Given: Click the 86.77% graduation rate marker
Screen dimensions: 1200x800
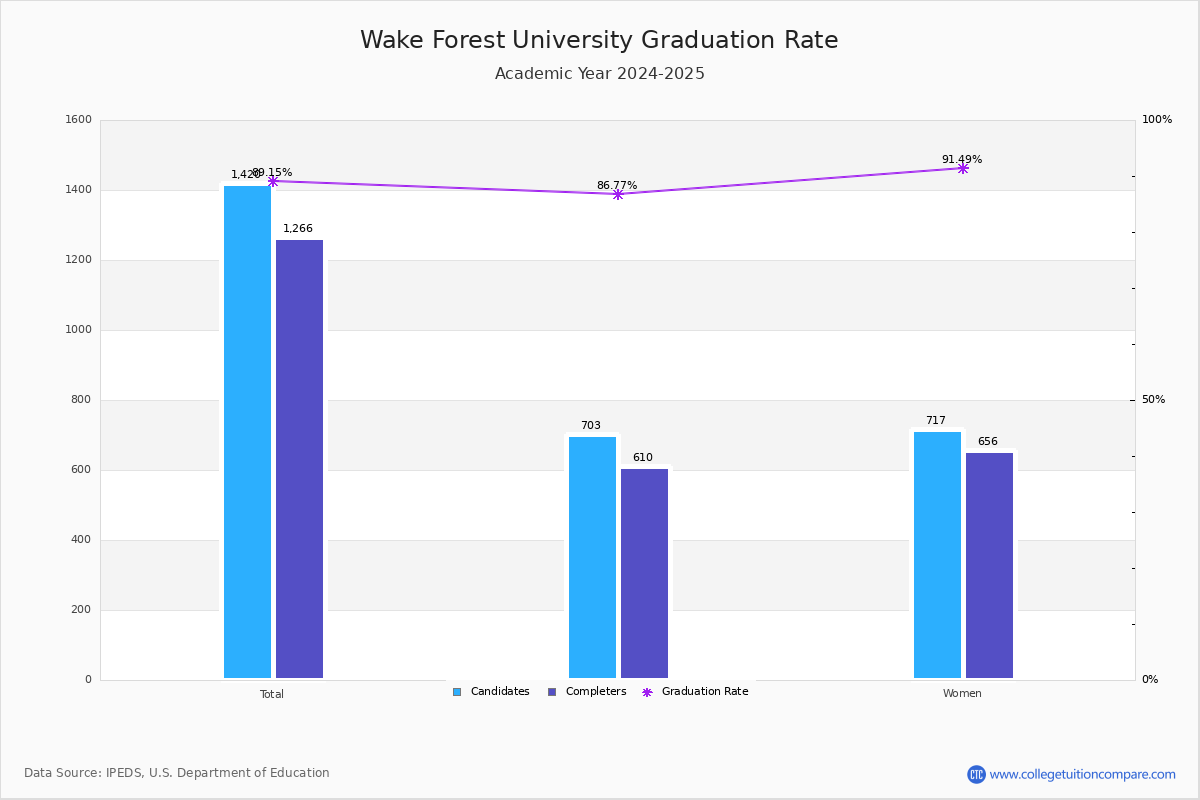Looking at the screenshot, I should [618, 194].
